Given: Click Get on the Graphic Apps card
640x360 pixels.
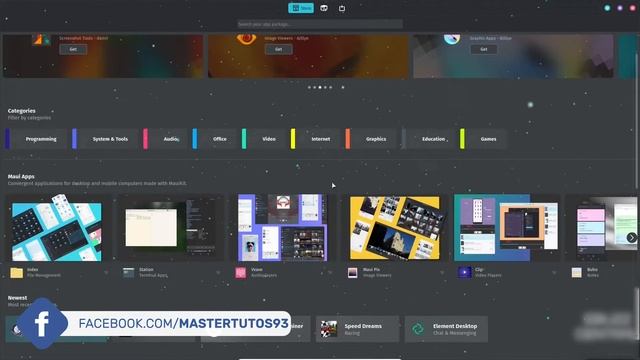Looking at the screenshot, I should click(484, 49).
